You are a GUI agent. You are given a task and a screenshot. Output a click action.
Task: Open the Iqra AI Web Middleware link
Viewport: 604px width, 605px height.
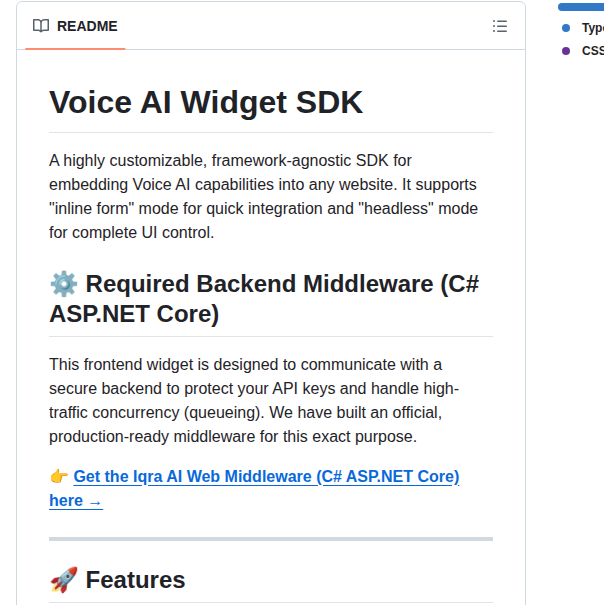(254, 488)
